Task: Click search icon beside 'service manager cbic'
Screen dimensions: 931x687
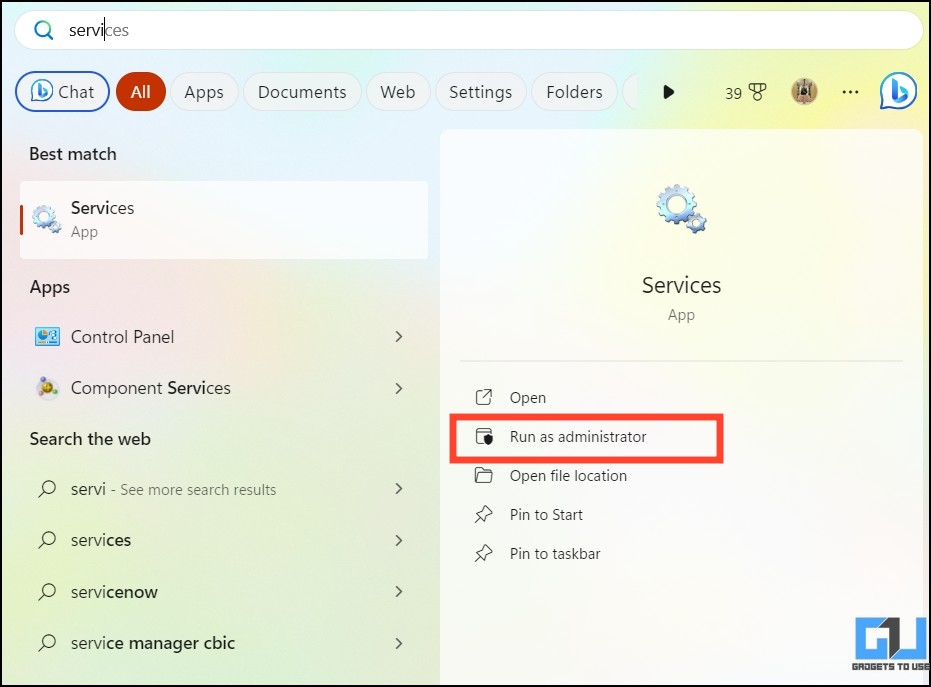Action: point(47,642)
